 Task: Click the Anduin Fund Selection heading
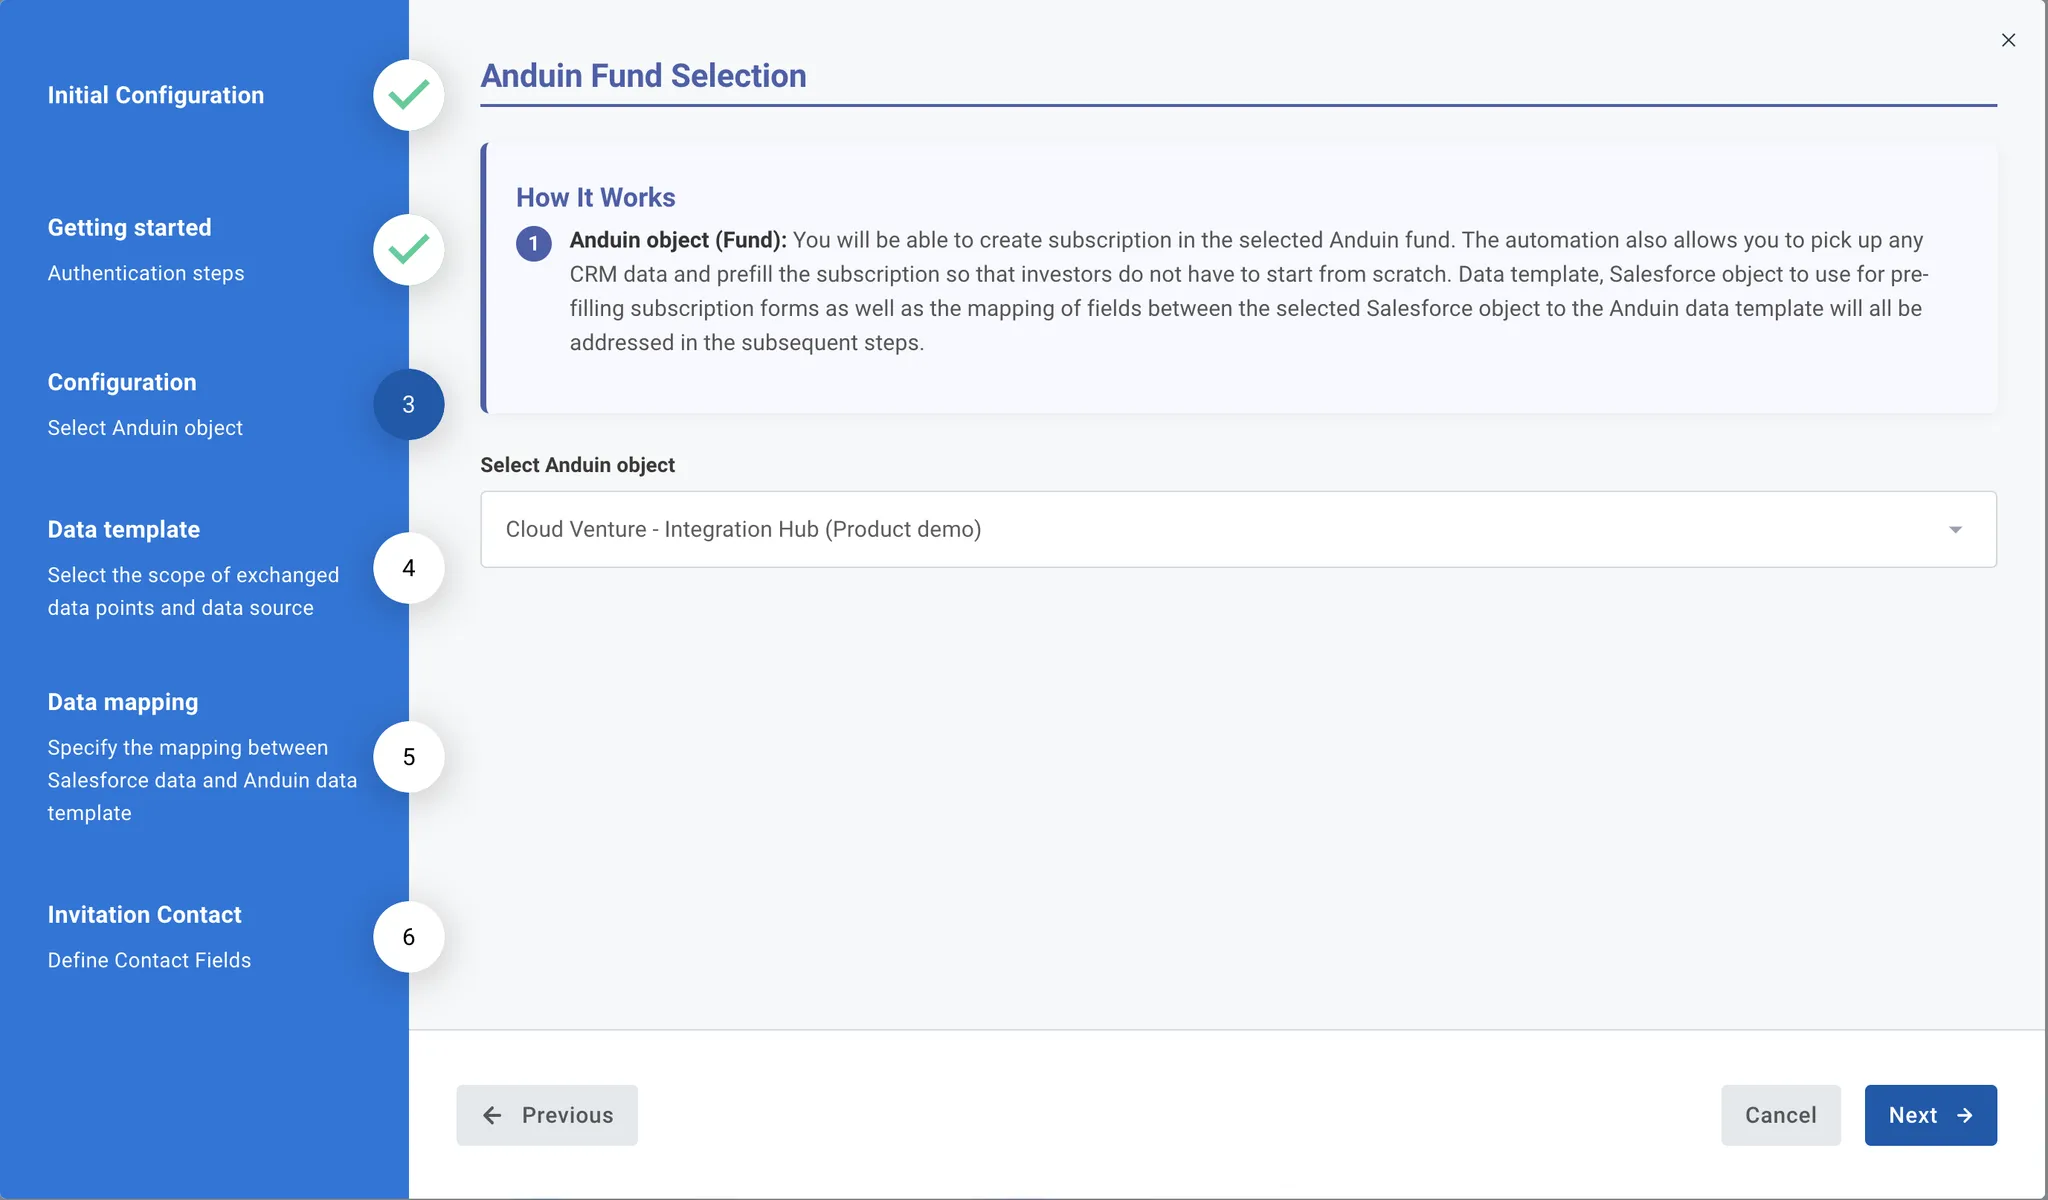point(643,76)
